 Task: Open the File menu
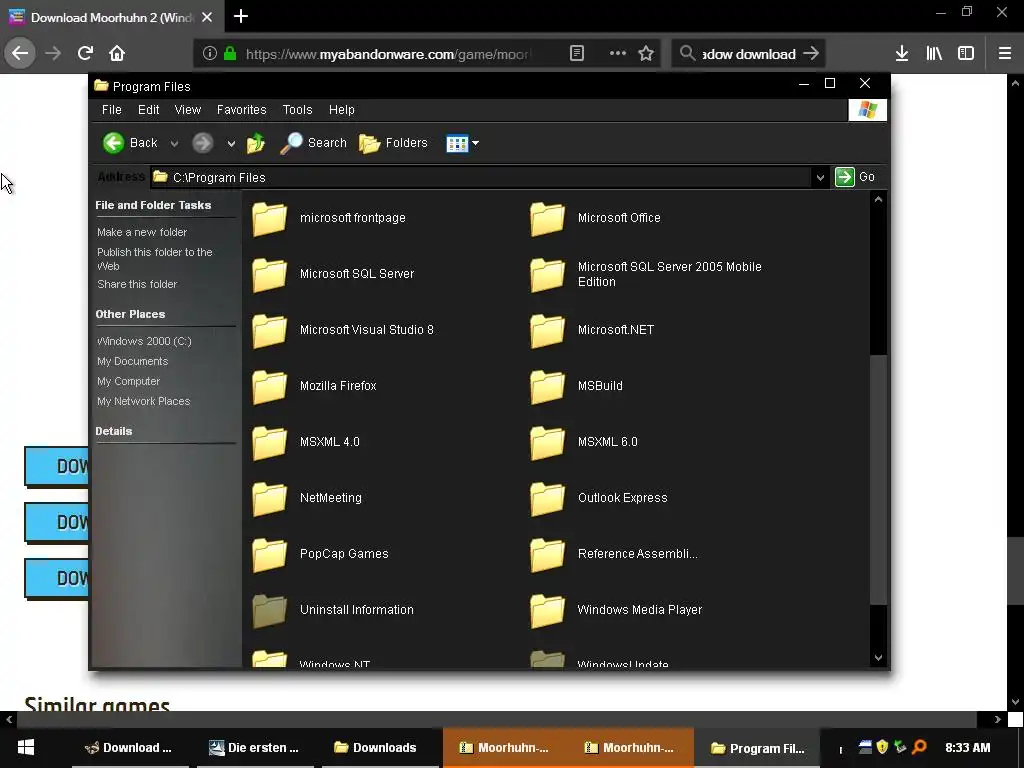pos(112,110)
